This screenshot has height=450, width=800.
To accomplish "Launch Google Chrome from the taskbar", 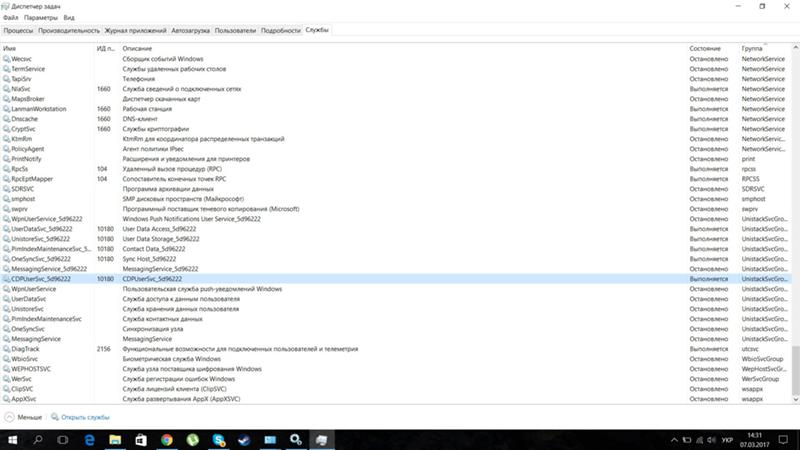I will pyautogui.click(x=167, y=440).
